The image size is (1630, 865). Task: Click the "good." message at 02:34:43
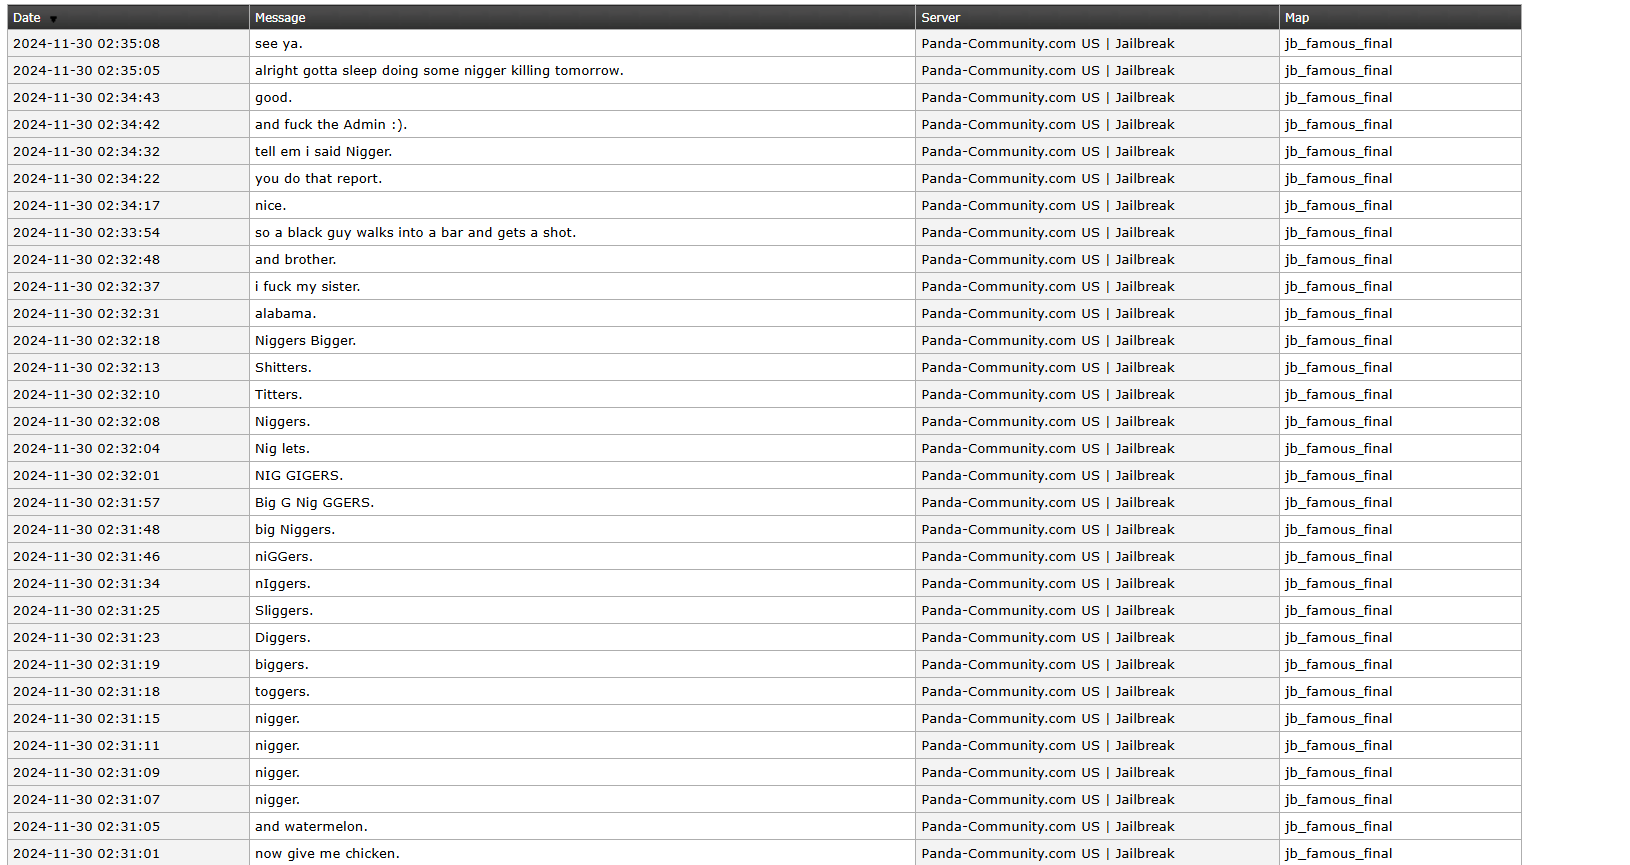(273, 98)
